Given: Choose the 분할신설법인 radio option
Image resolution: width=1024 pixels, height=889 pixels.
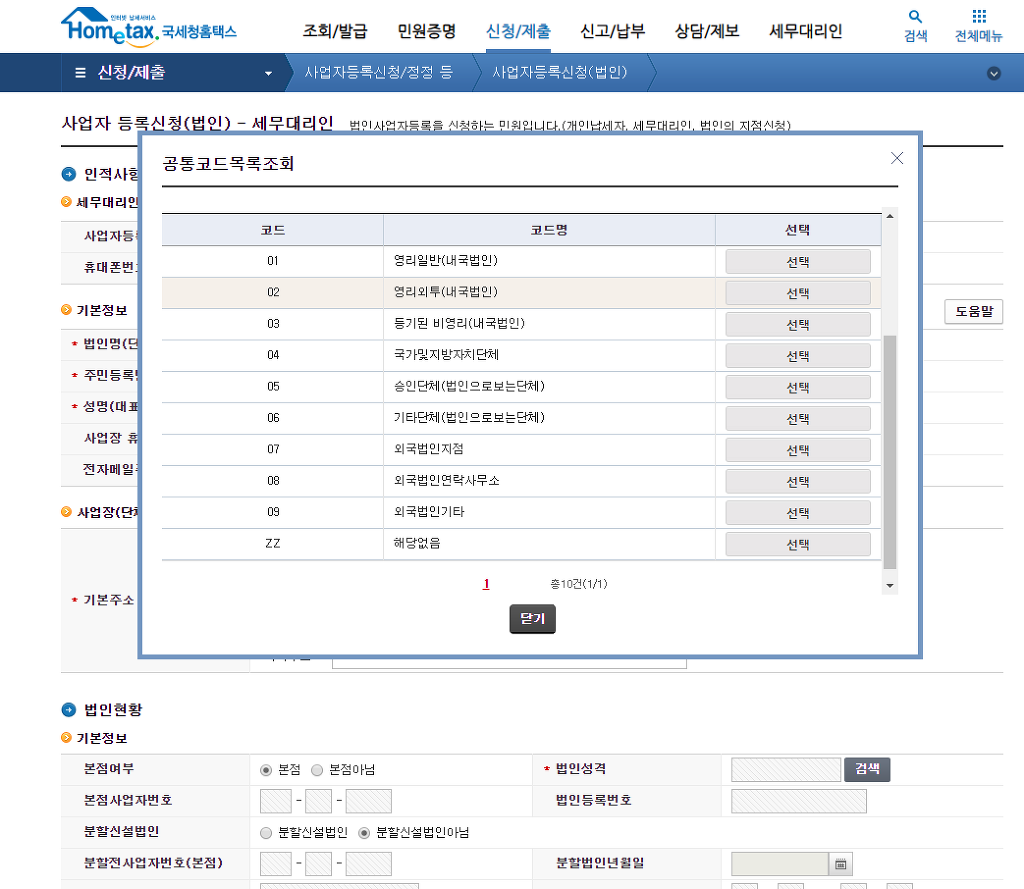Looking at the screenshot, I should click(x=266, y=832).
